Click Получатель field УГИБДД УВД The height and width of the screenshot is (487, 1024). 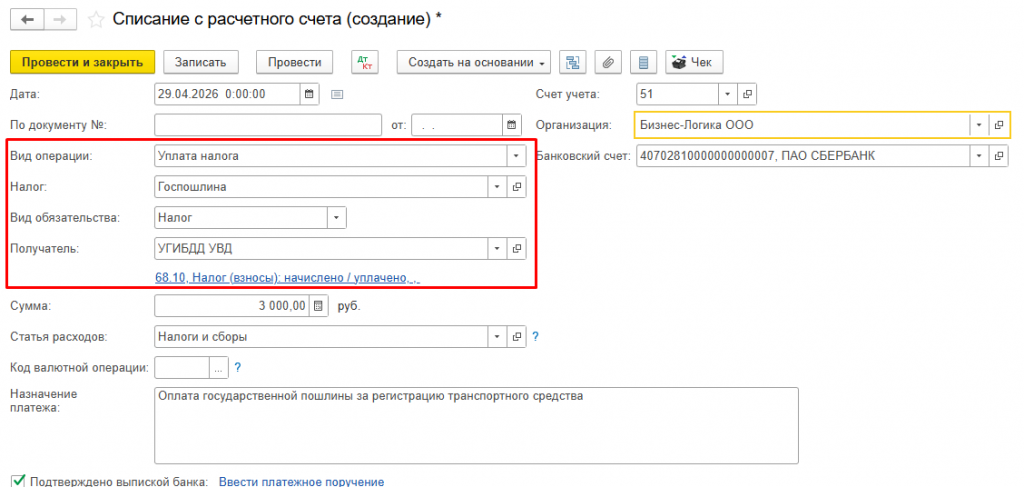point(321,249)
